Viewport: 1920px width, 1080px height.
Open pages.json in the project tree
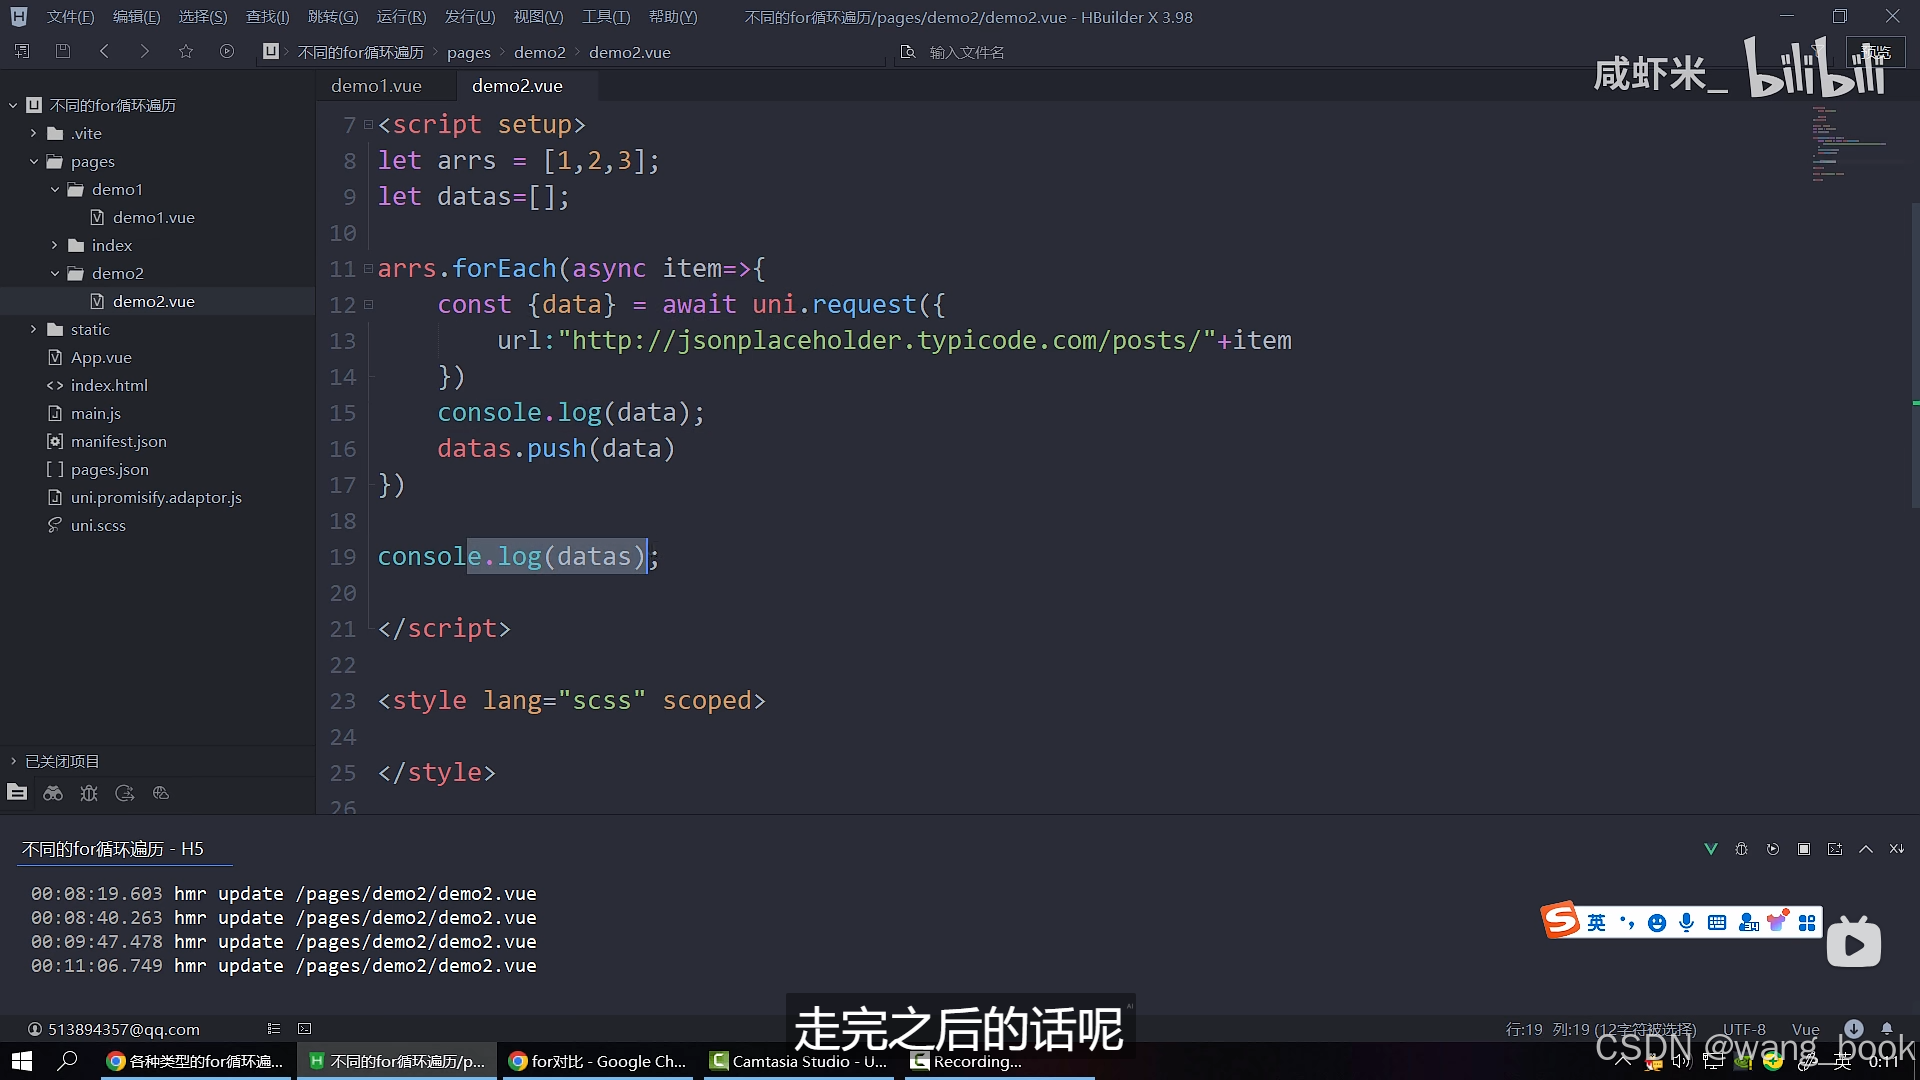[109, 469]
